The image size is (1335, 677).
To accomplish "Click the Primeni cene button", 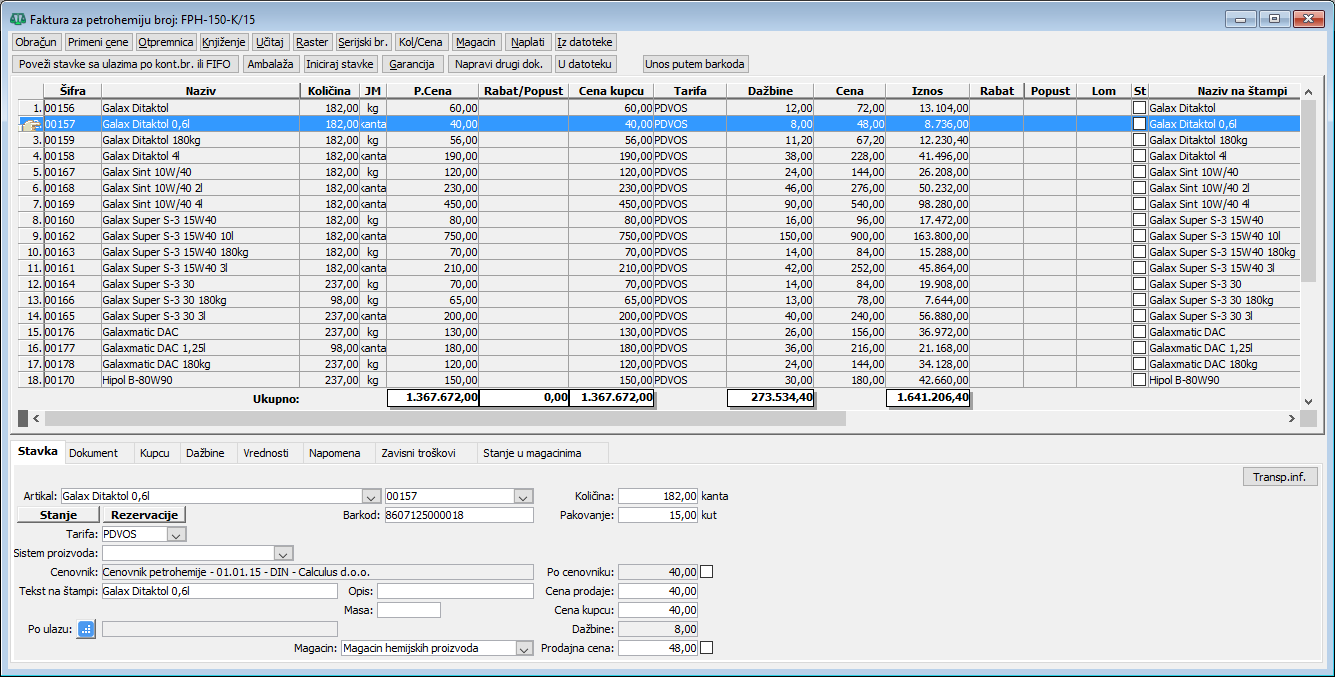I will pos(98,42).
